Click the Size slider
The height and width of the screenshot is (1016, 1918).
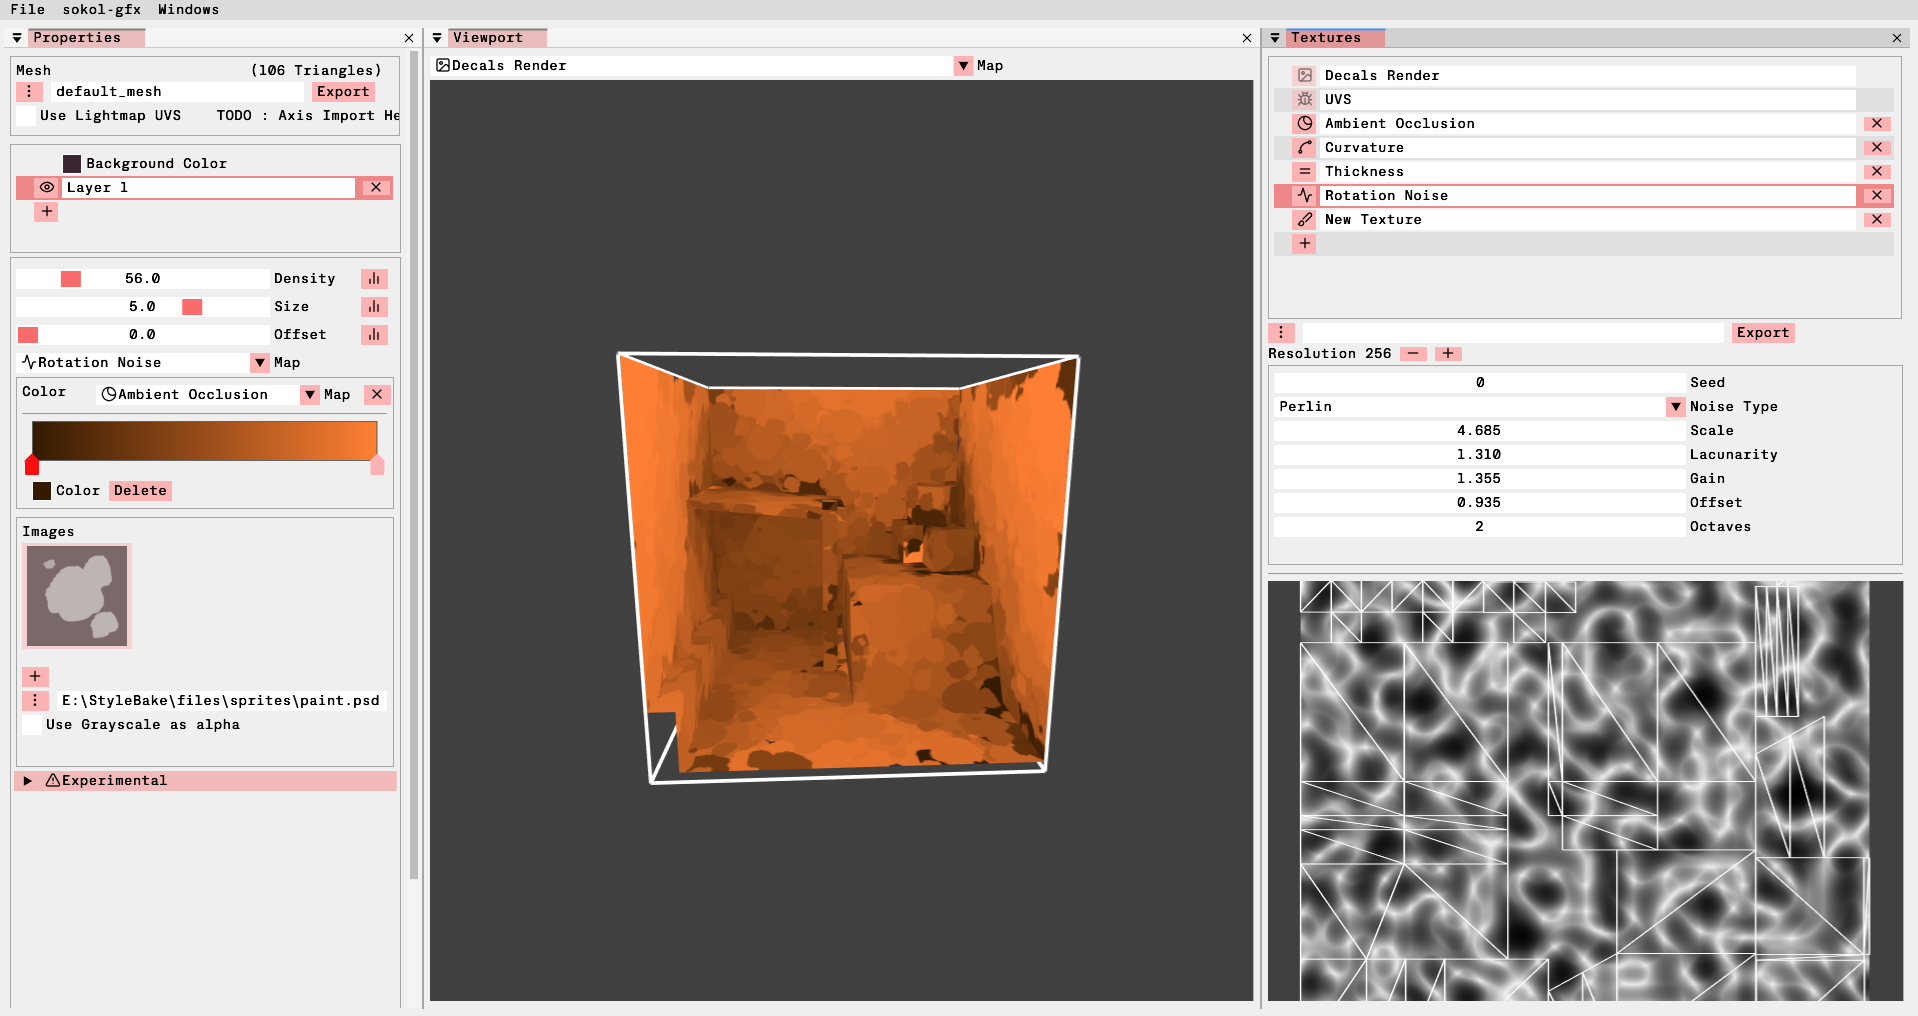click(142, 306)
